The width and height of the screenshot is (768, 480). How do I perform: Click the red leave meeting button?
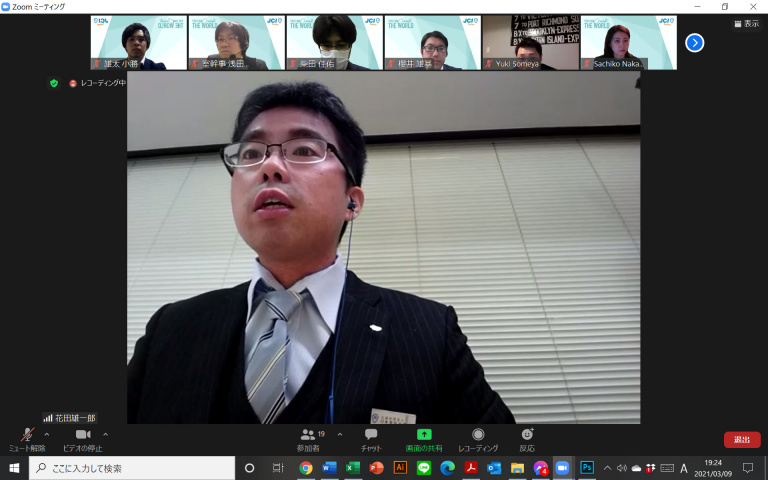pyautogui.click(x=742, y=440)
